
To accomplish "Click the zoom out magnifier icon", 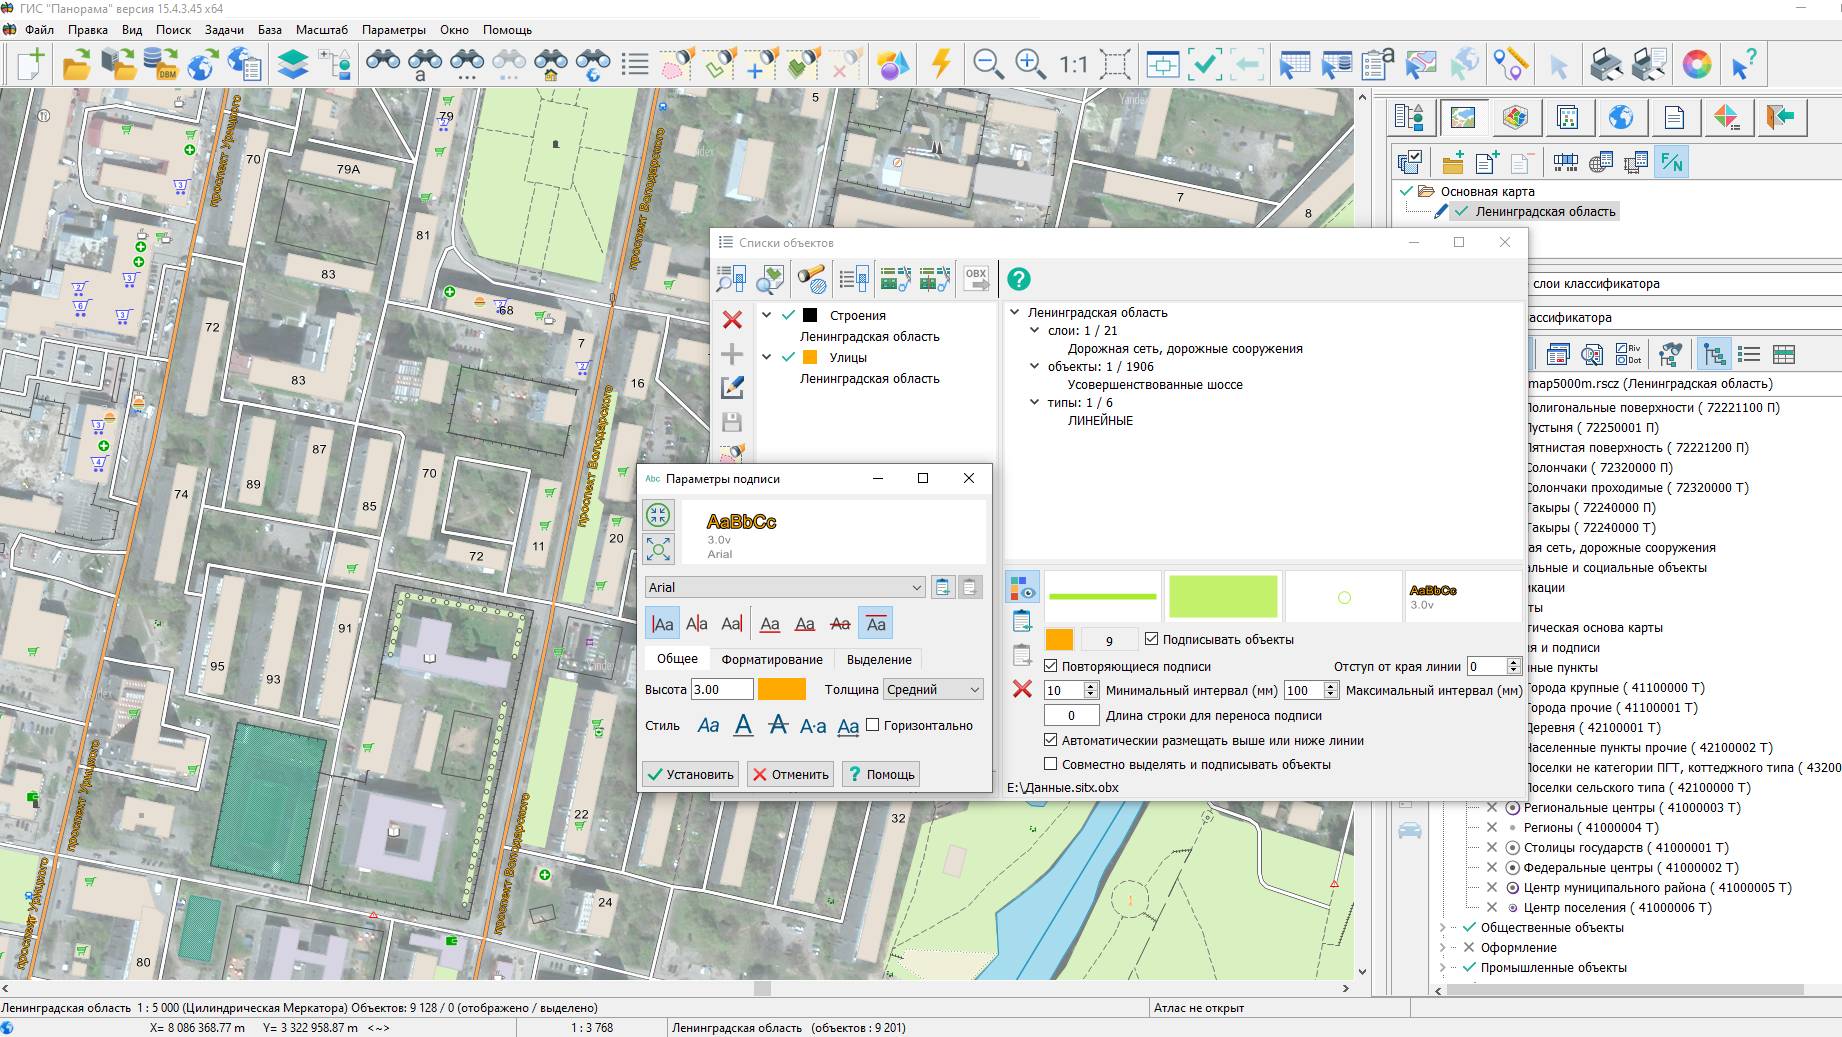I will (x=988, y=64).
